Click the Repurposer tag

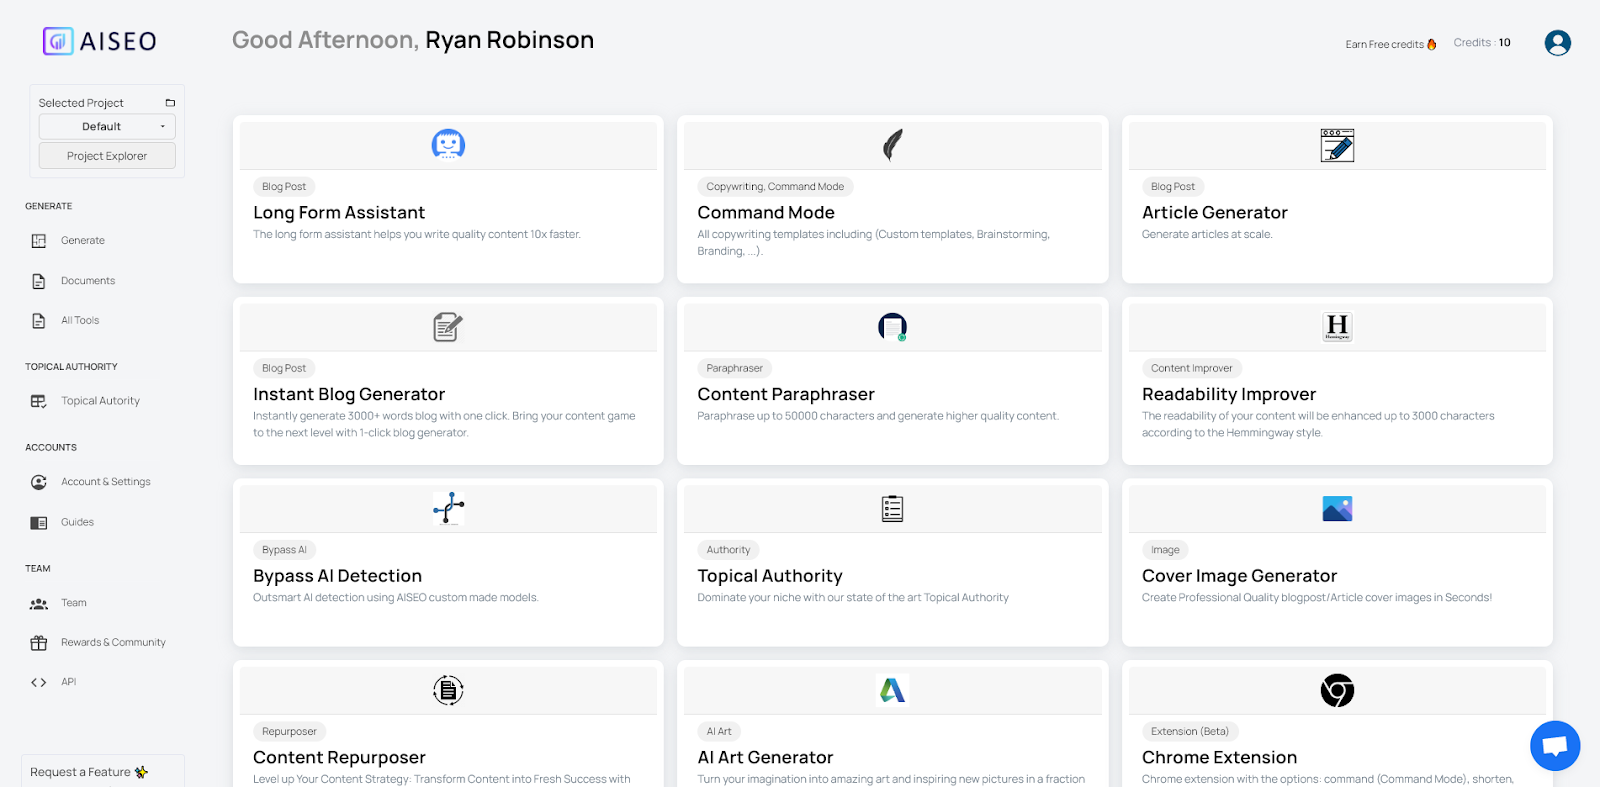[x=289, y=732]
